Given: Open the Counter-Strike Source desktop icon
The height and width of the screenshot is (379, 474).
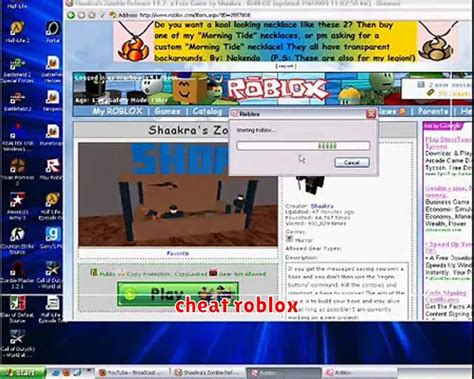Looking at the screenshot, I should (x=17, y=240).
